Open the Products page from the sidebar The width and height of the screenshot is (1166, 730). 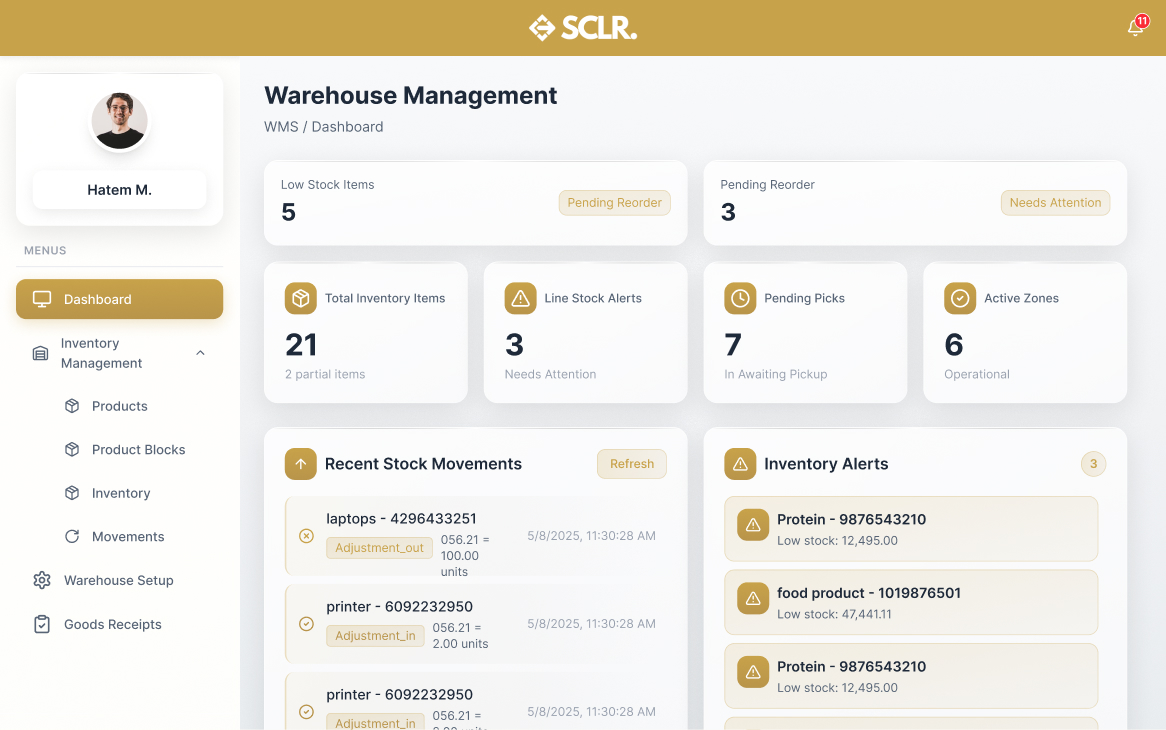[x=120, y=406]
